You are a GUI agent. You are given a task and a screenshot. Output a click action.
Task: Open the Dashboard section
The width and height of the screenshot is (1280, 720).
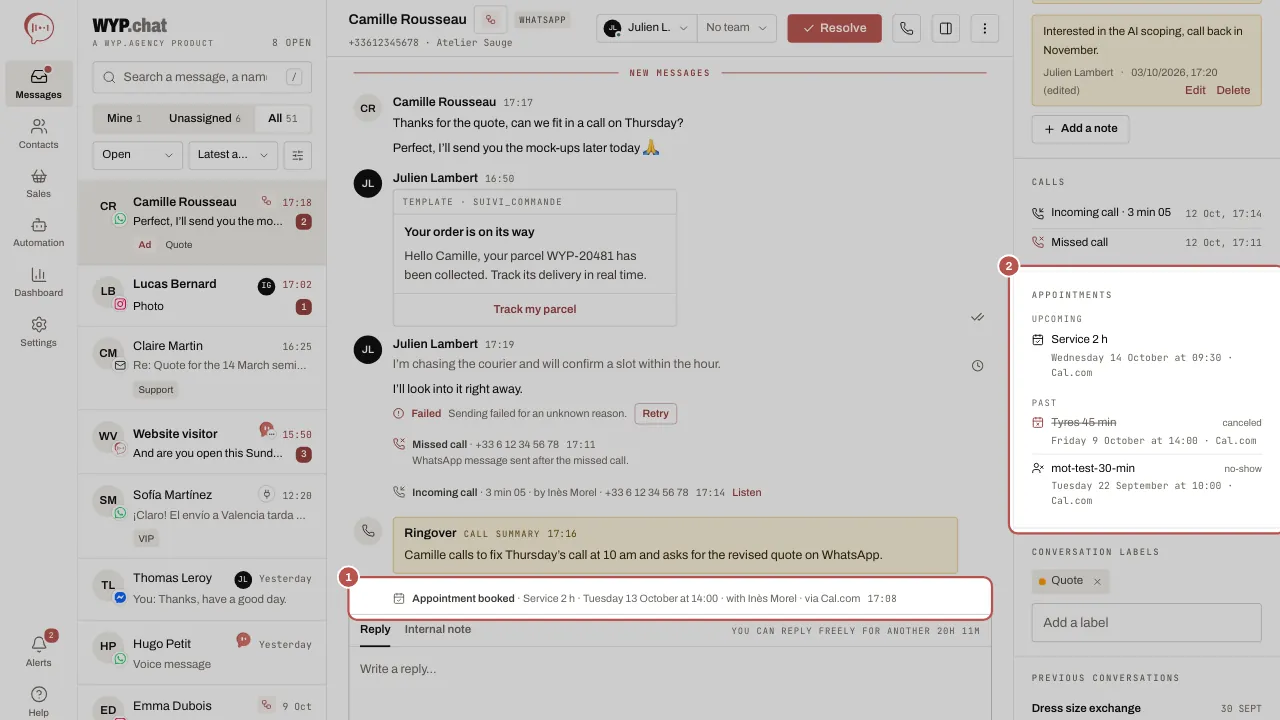point(38,282)
